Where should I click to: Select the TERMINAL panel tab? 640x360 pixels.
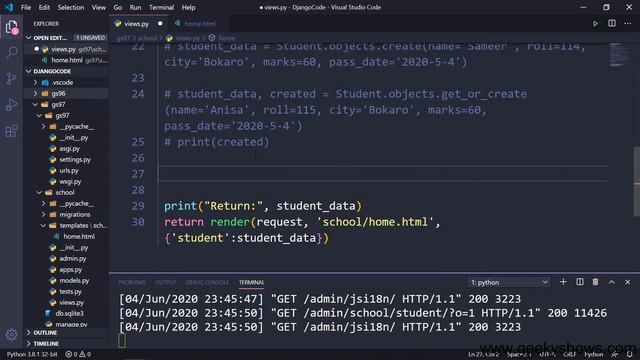251,282
